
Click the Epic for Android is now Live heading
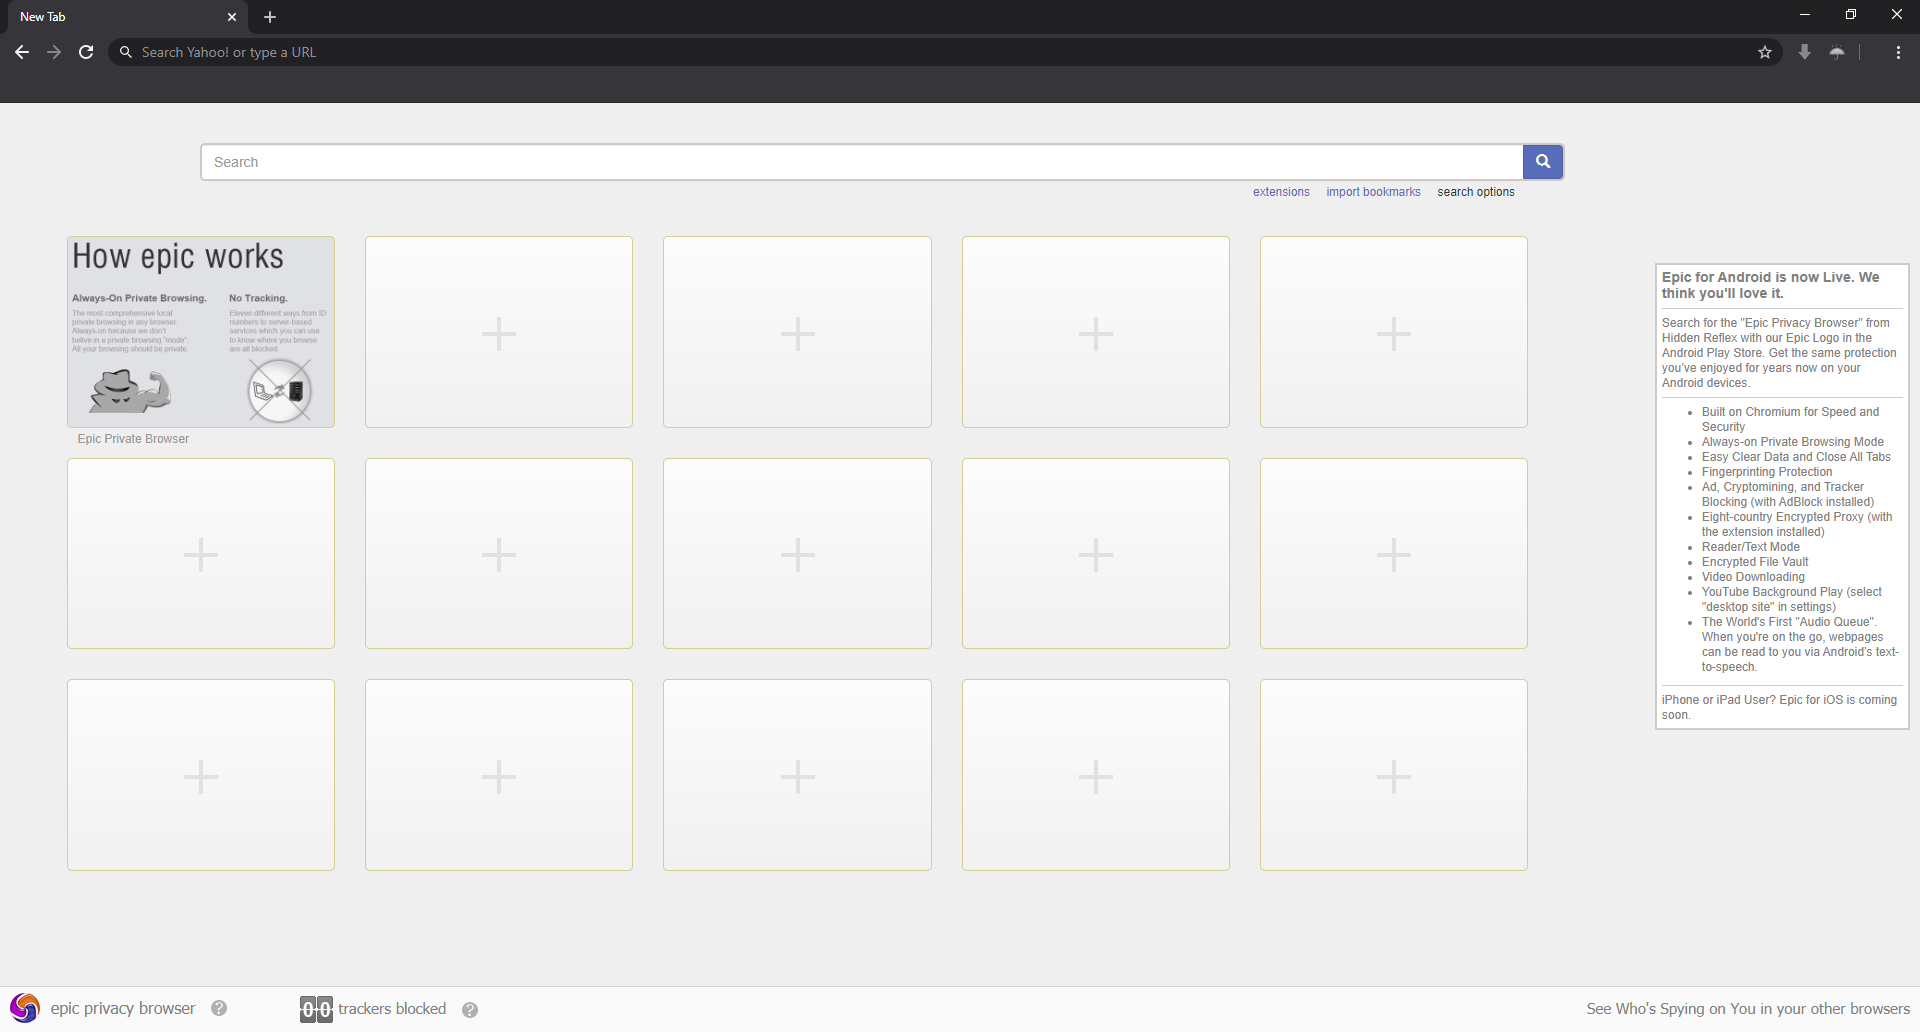tap(1770, 285)
